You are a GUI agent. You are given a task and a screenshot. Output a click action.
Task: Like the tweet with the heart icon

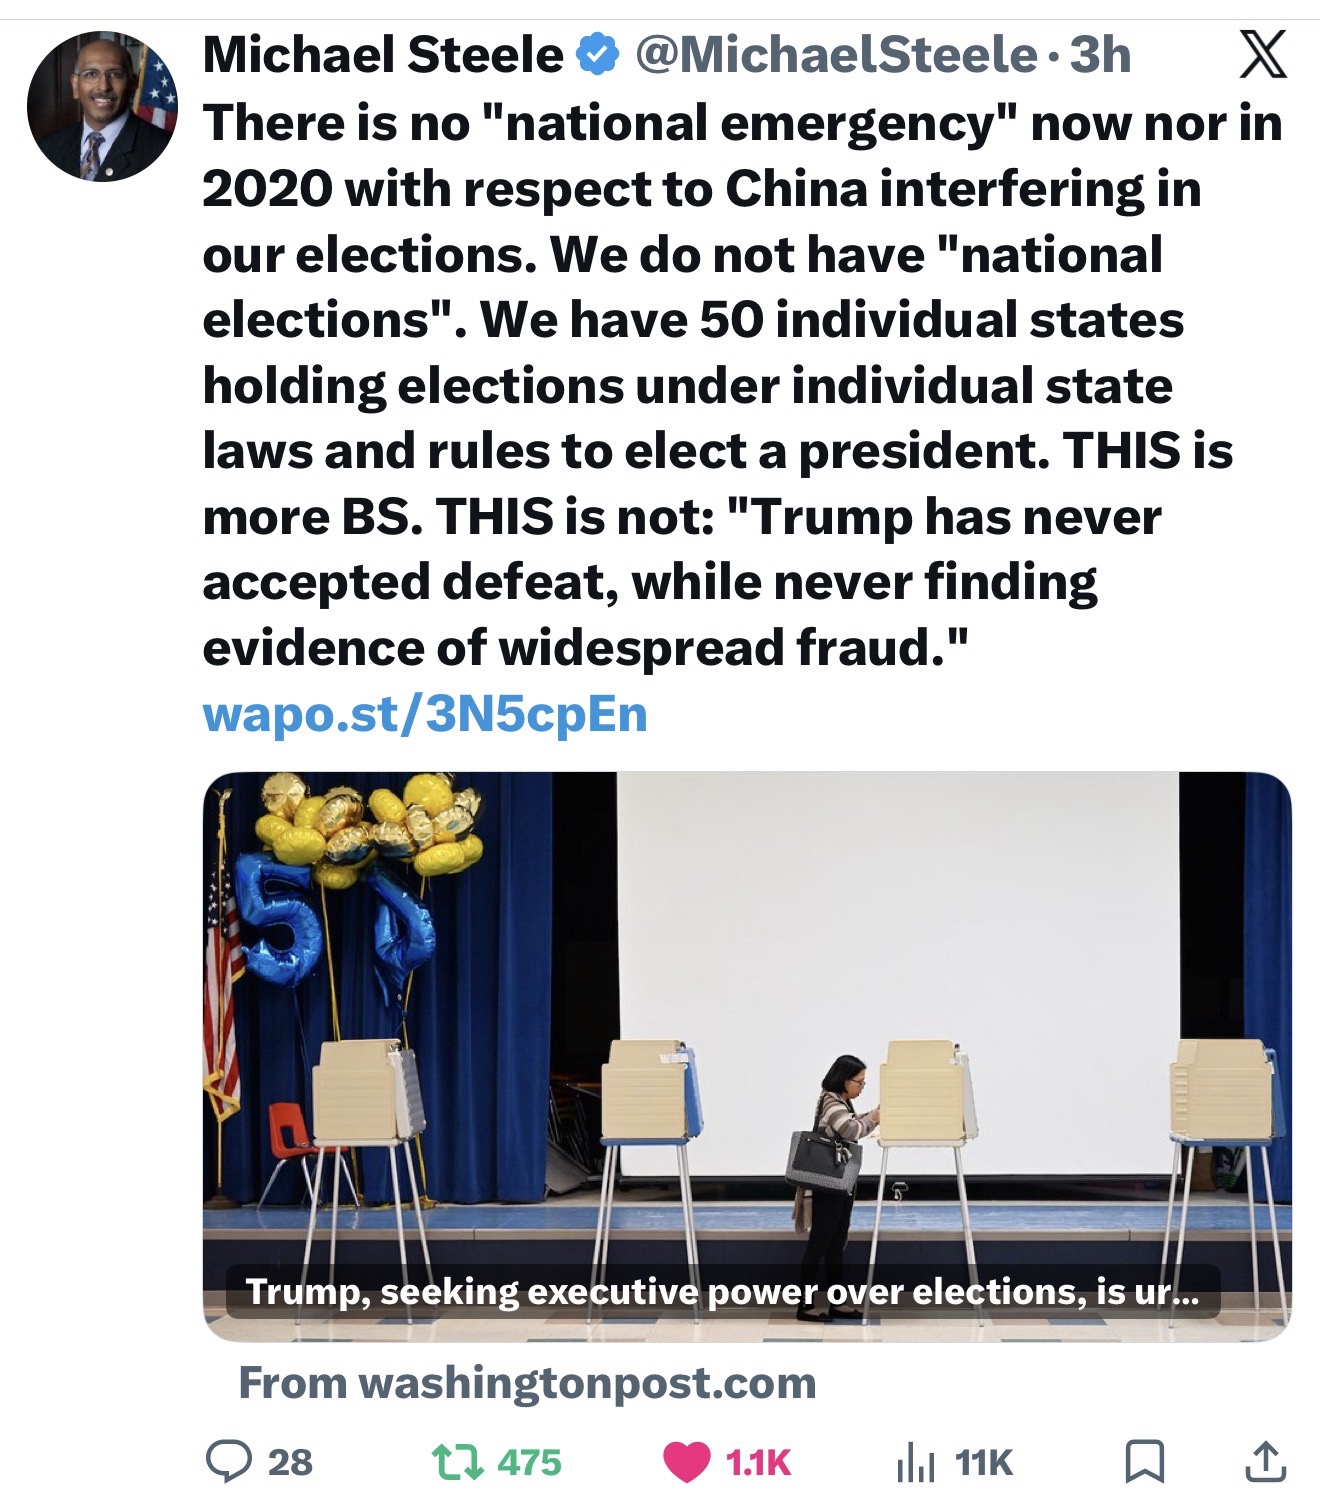tap(686, 1462)
